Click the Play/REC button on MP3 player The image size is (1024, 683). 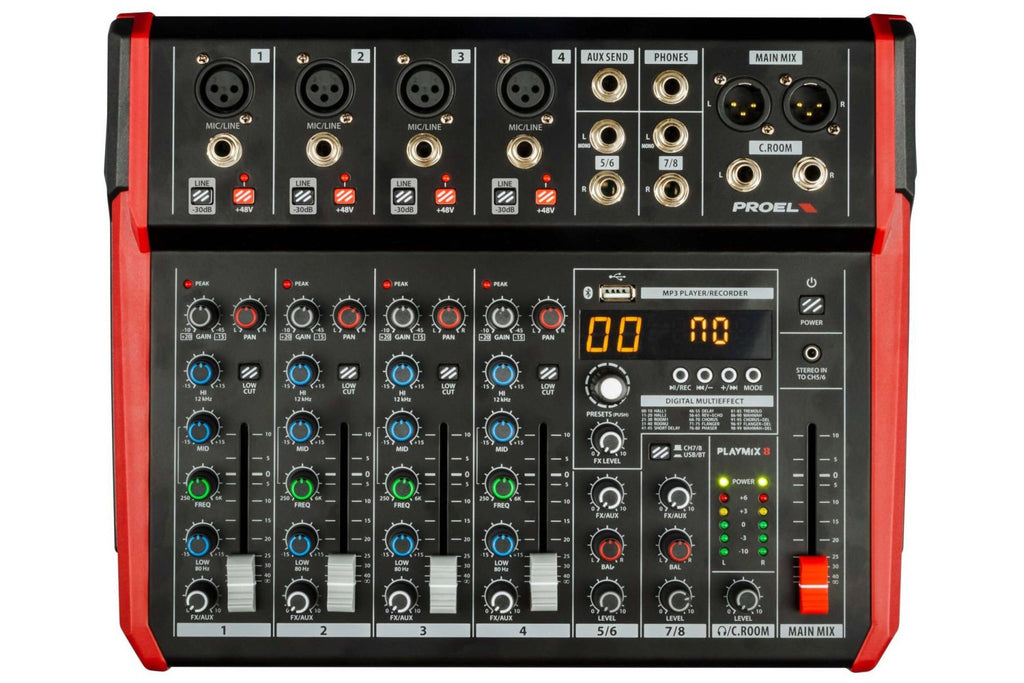[x=680, y=375]
